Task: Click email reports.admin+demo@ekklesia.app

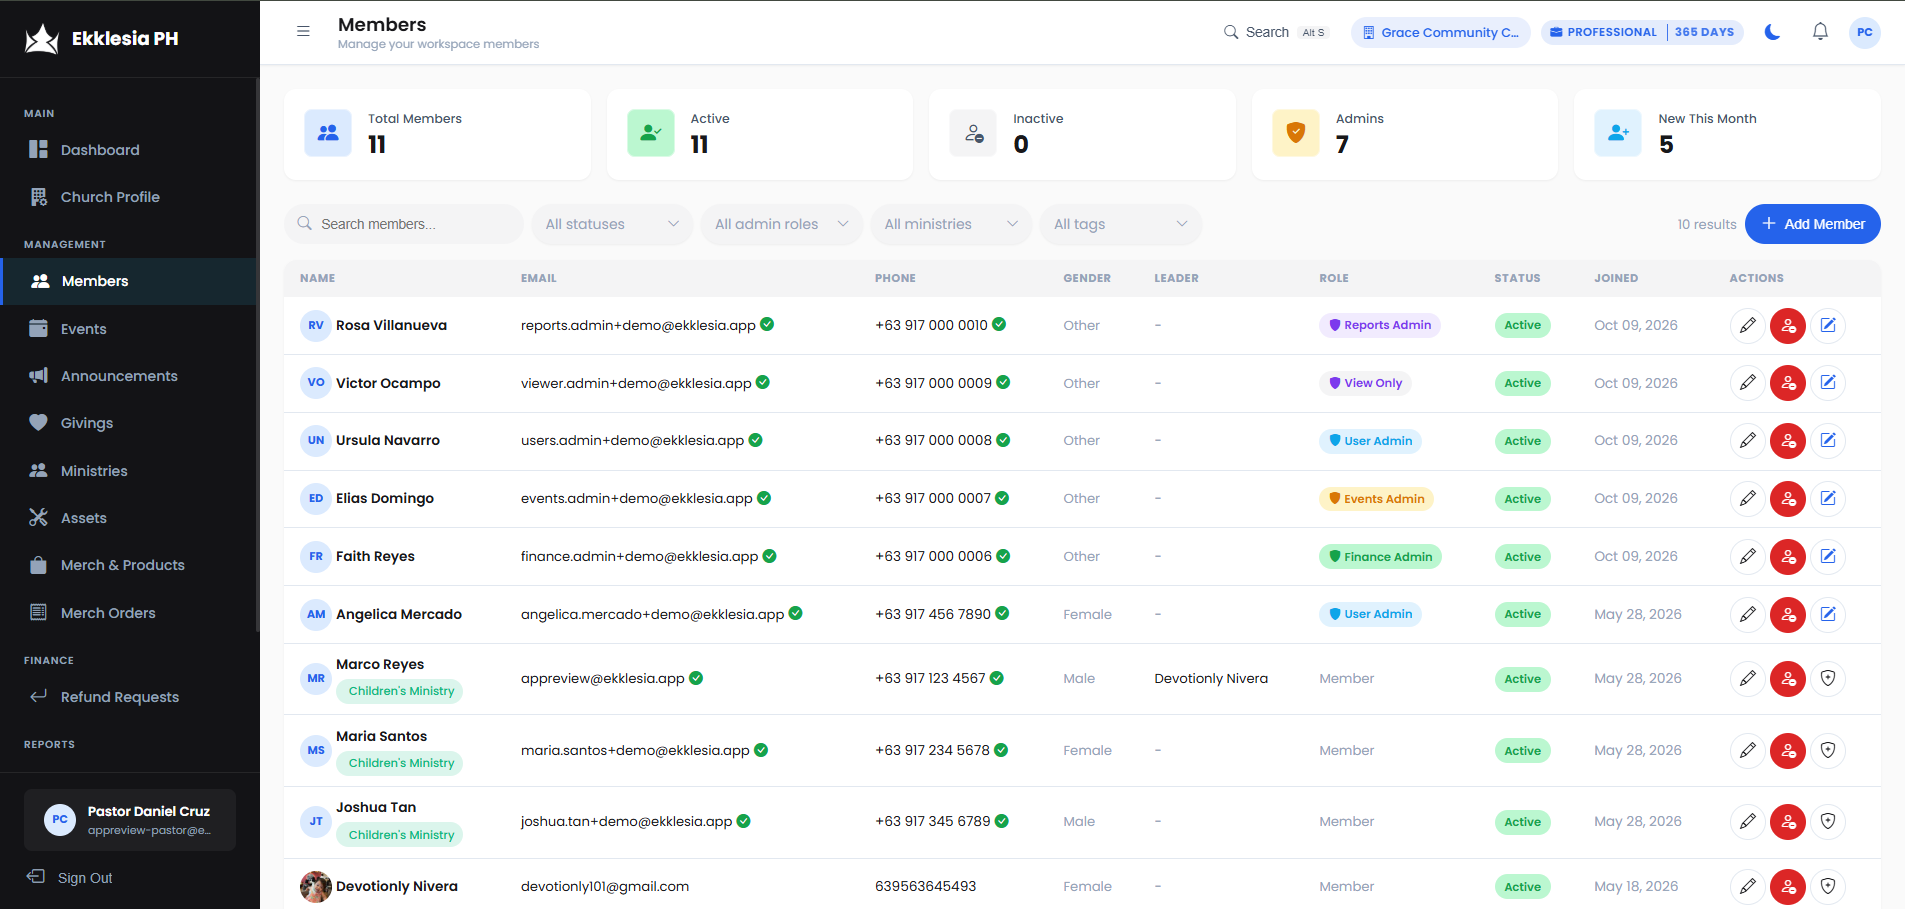Action: pyautogui.click(x=638, y=325)
